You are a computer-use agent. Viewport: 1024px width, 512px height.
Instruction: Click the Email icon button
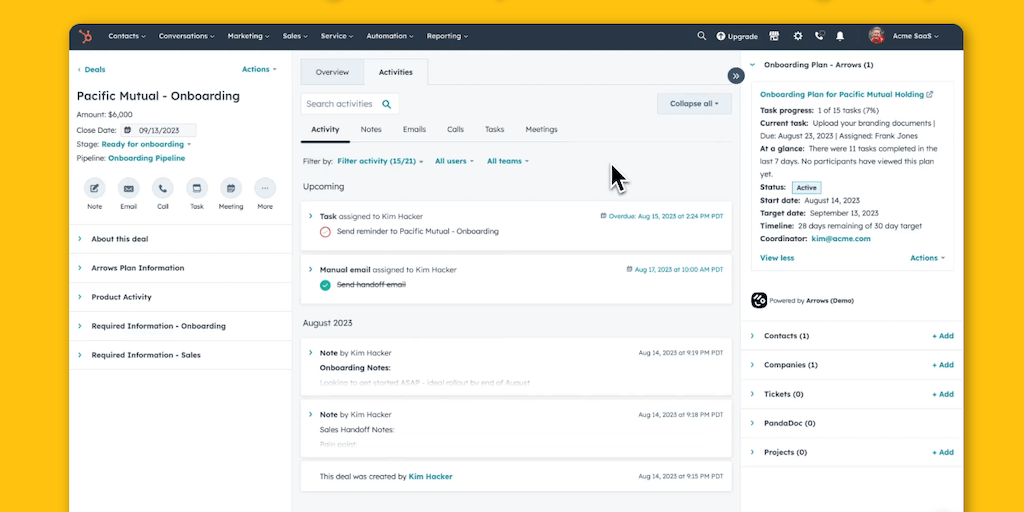pos(128,188)
